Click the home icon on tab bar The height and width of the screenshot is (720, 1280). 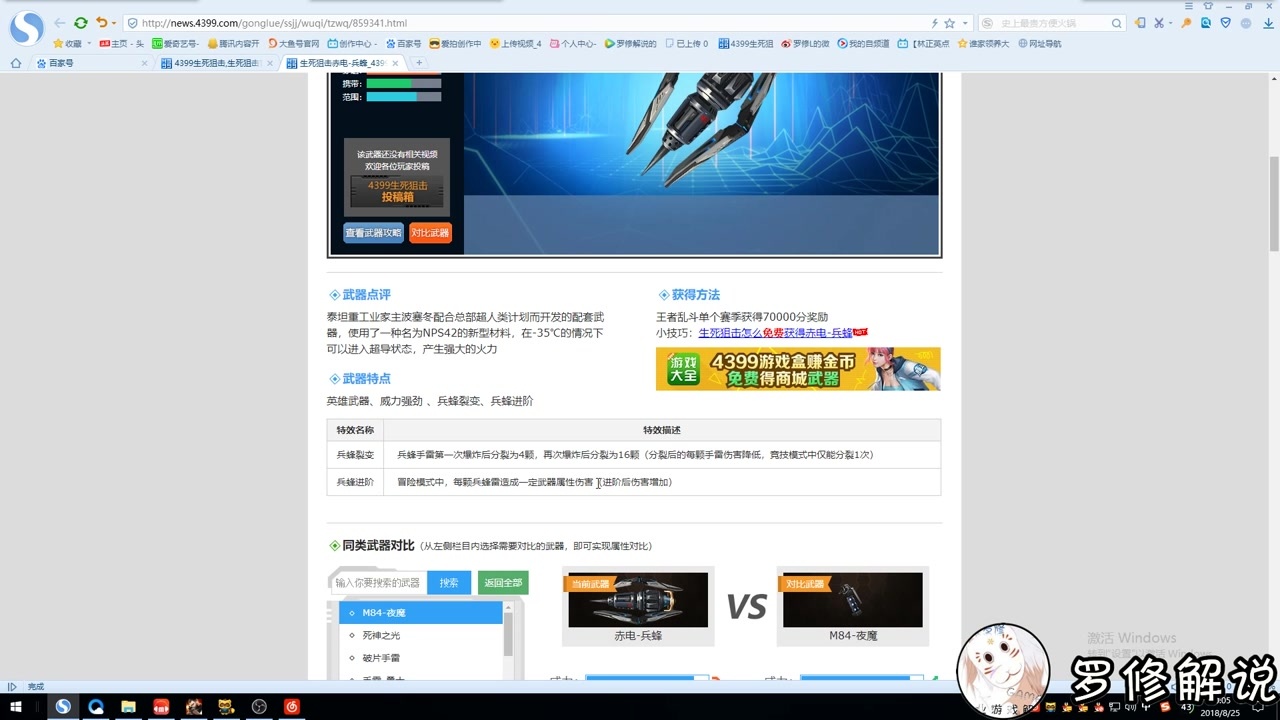tap(16, 63)
